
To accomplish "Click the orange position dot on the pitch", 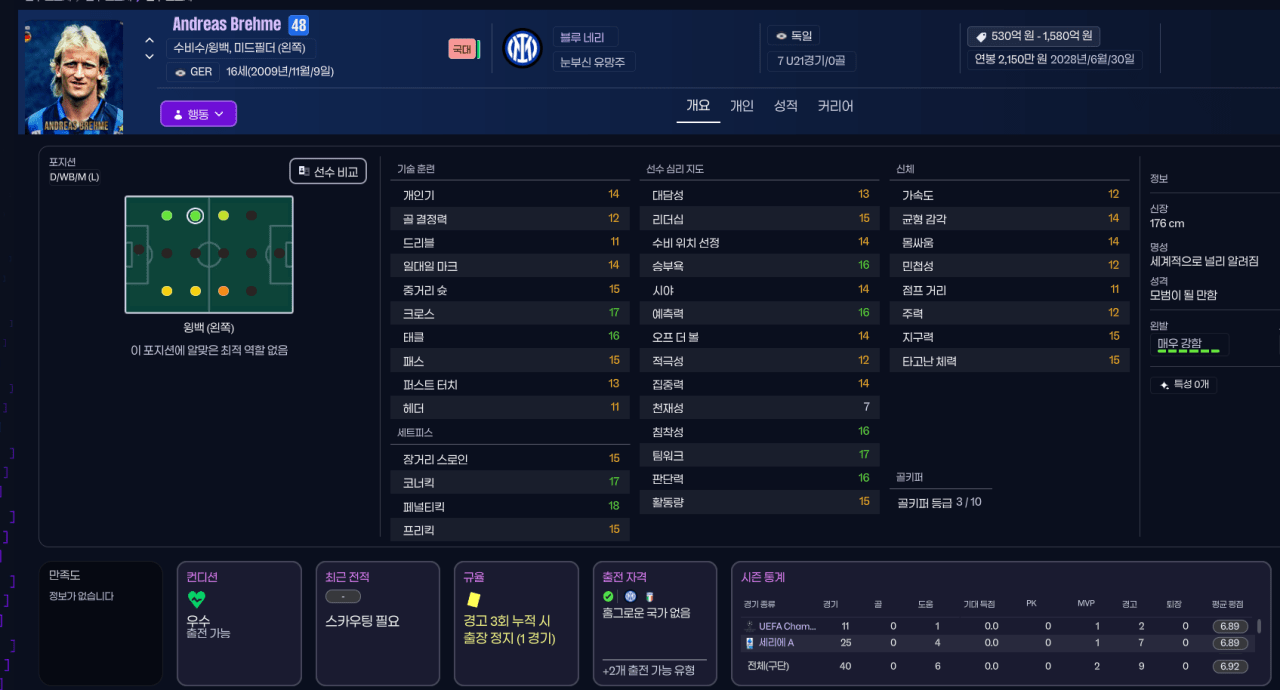I will point(223,291).
